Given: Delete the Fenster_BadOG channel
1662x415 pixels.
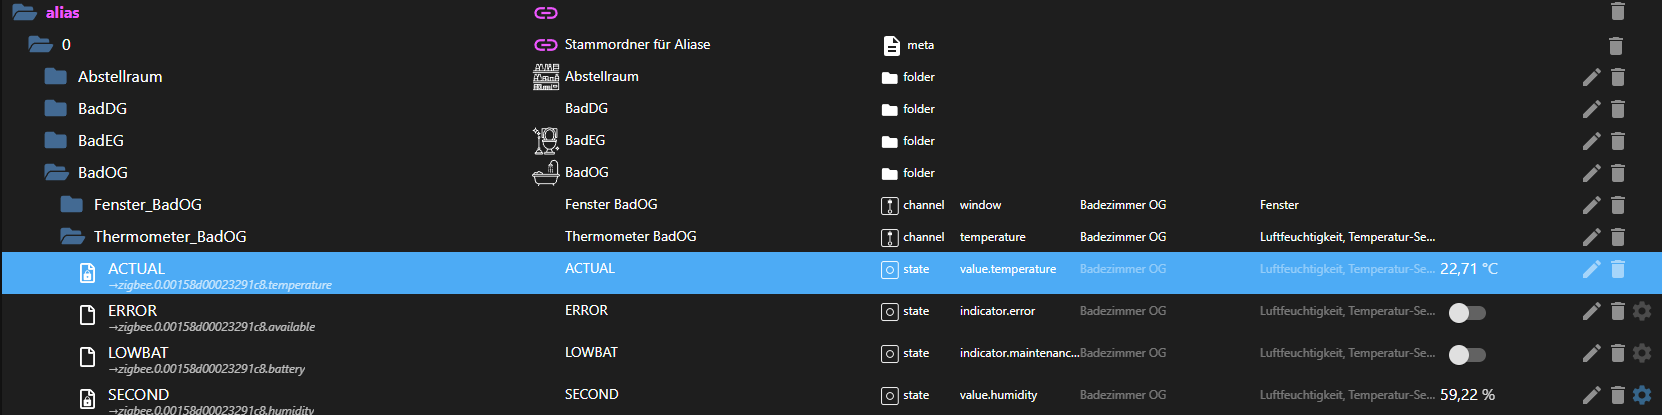Looking at the screenshot, I should [x=1618, y=205].
